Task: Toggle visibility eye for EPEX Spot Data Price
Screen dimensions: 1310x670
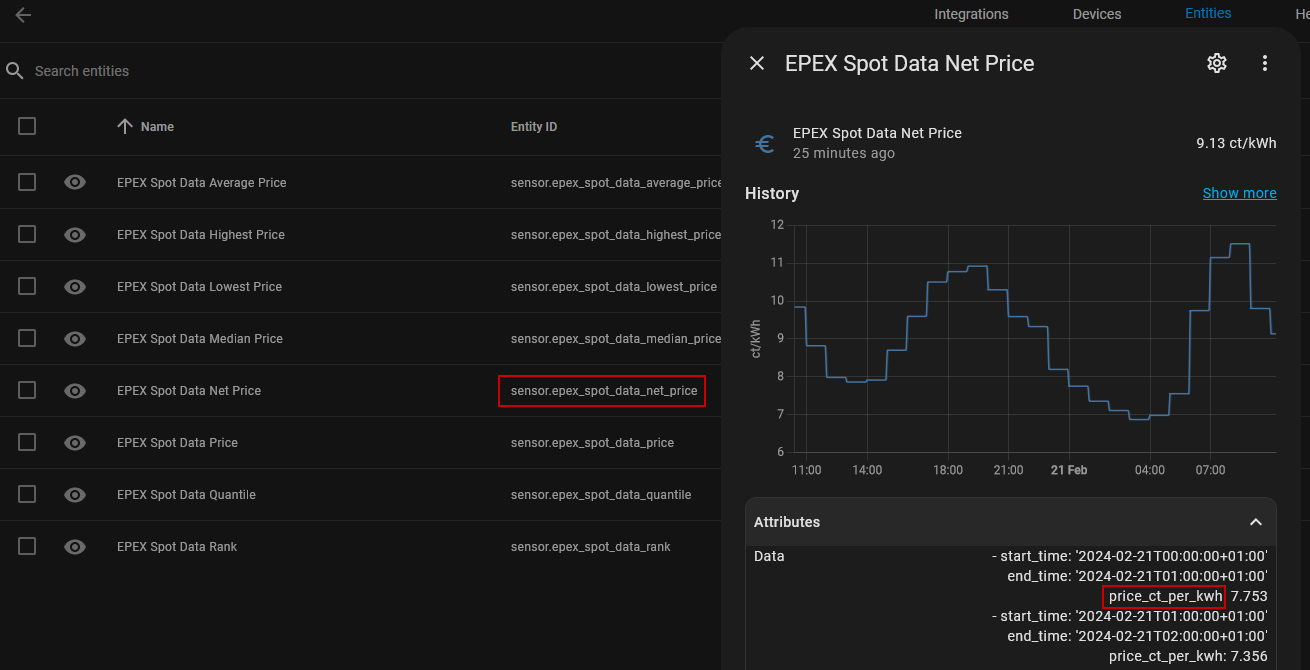Action: [x=75, y=442]
